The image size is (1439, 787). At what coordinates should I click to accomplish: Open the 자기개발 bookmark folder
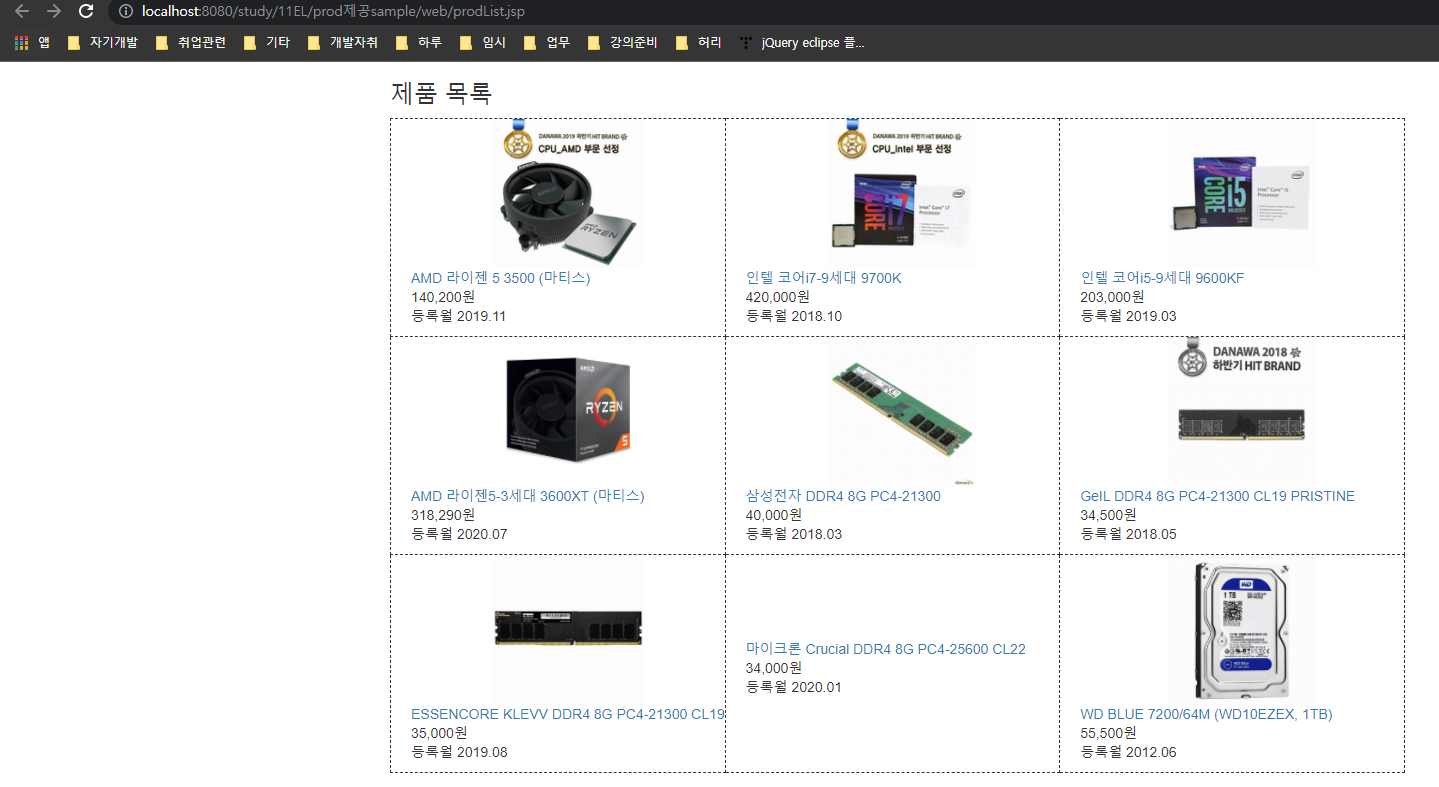coord(102,43)
